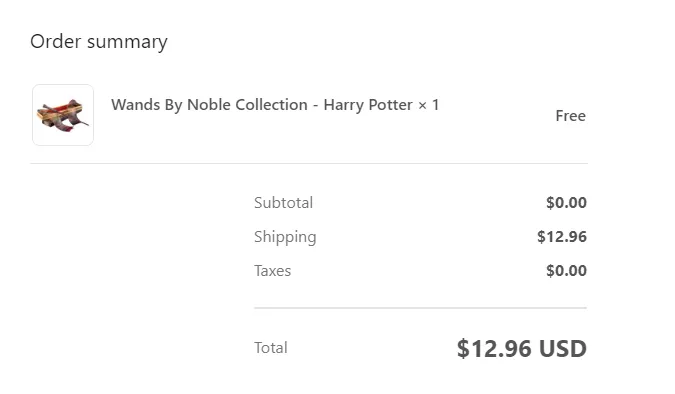Click the wand product thumbnail image
Image resolution: width=675 pixels, height=394 pixels.
[63, 115]
